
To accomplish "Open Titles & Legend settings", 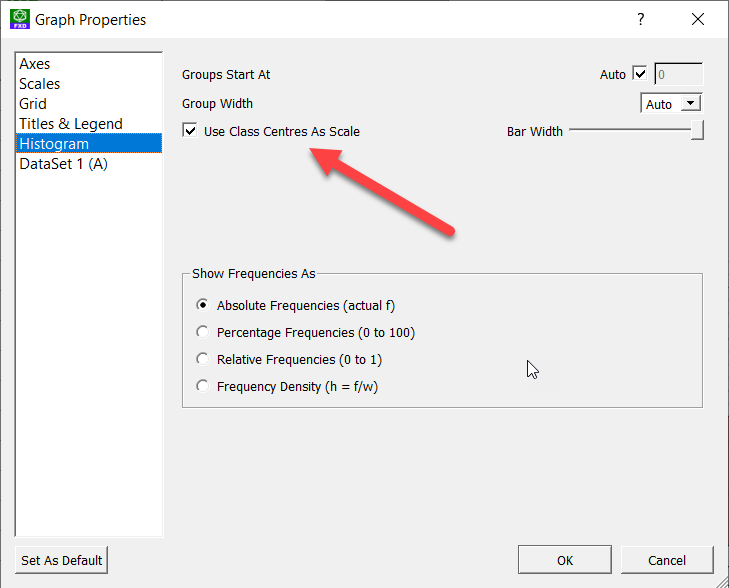I will click(71, 124).
